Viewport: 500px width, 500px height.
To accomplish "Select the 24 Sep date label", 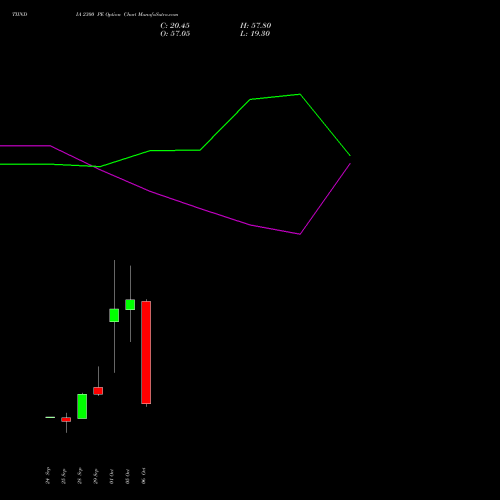I will [x=48, y=476].
